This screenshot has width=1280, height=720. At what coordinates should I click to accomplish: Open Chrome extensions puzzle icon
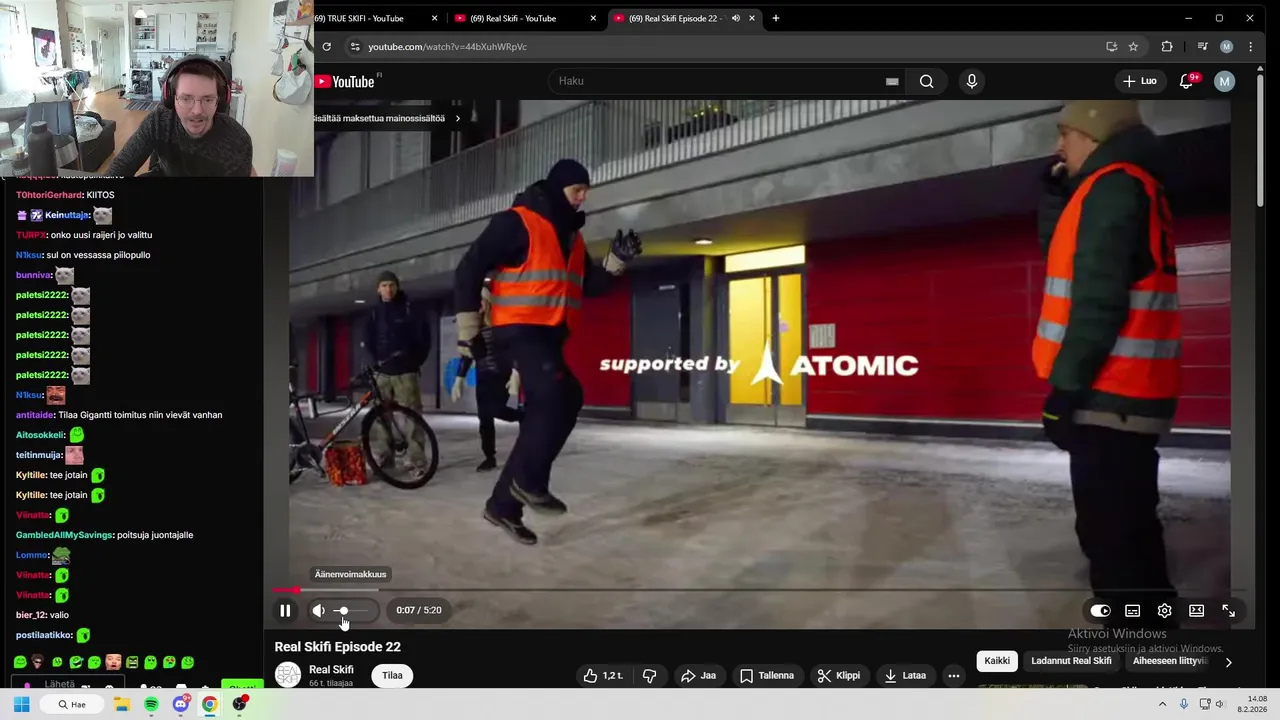click(1167, 46)
